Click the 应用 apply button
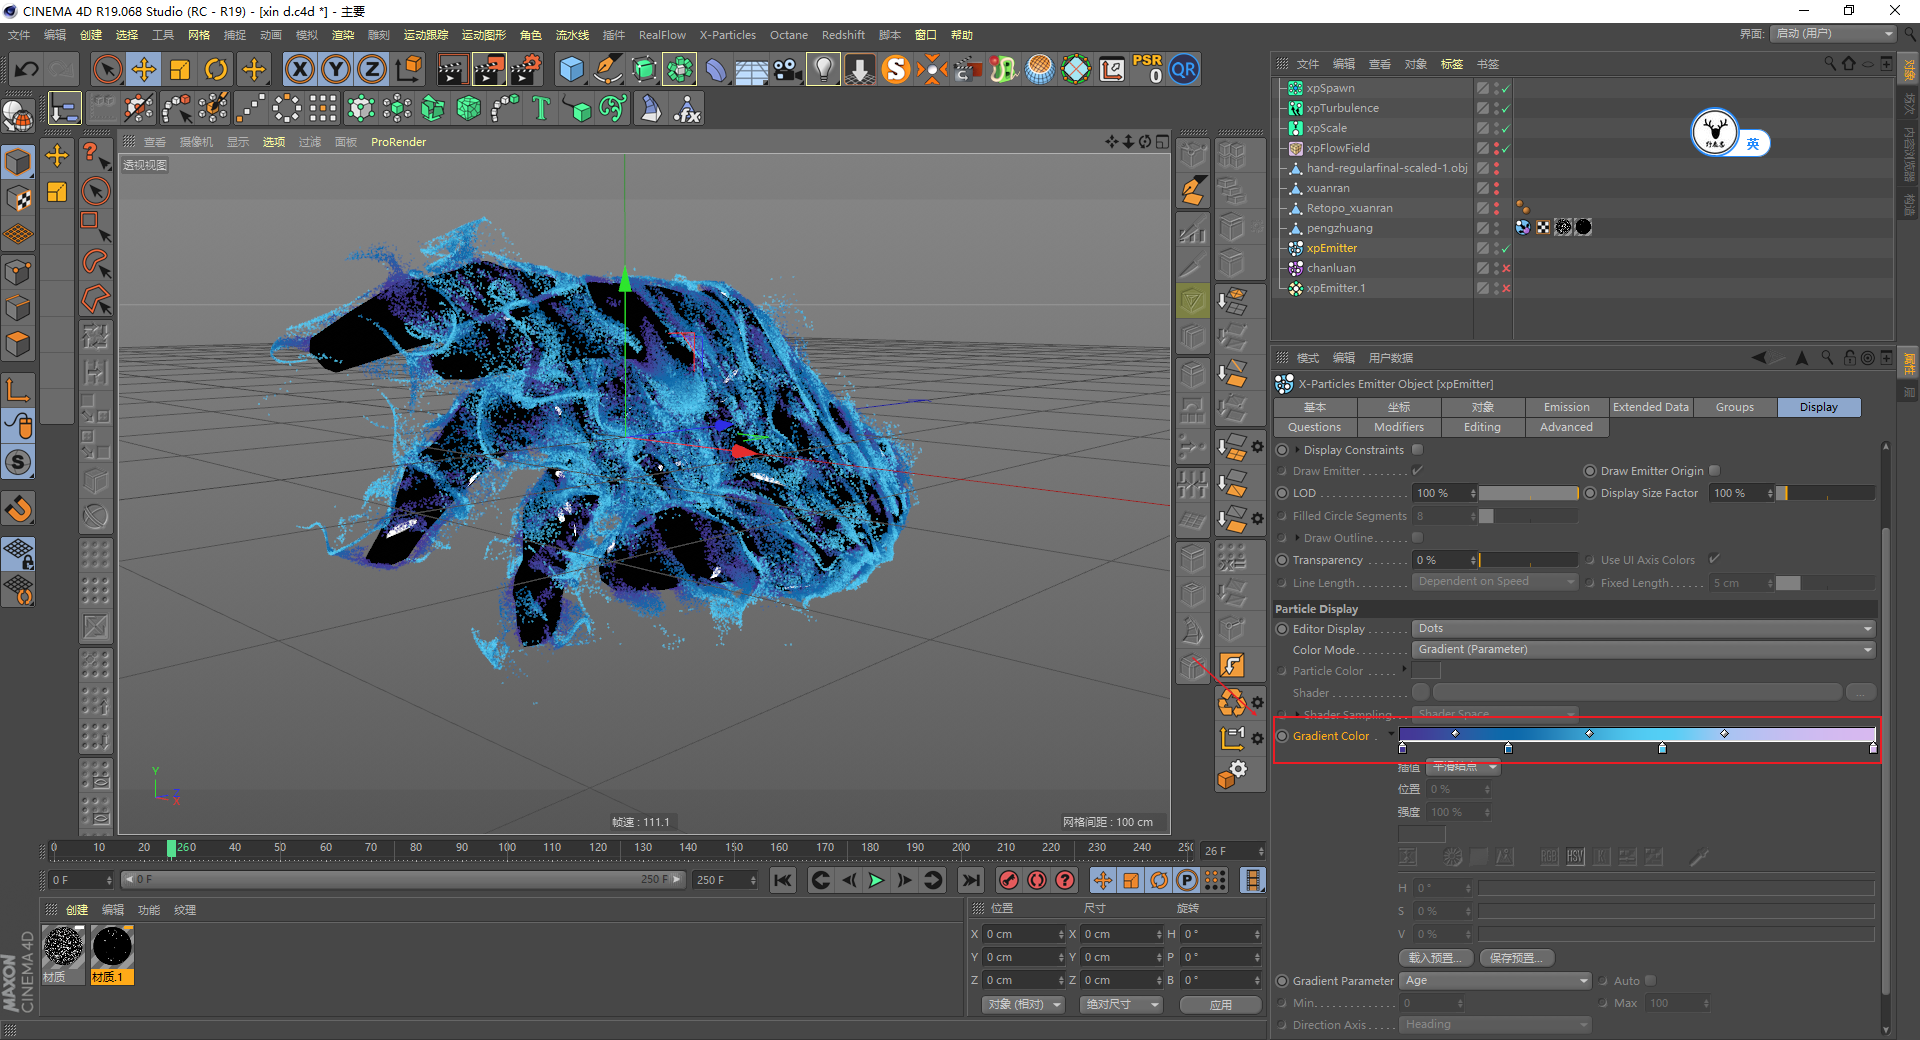This screenshot has width=1920, height=1040. (x=1221, y=1004)
